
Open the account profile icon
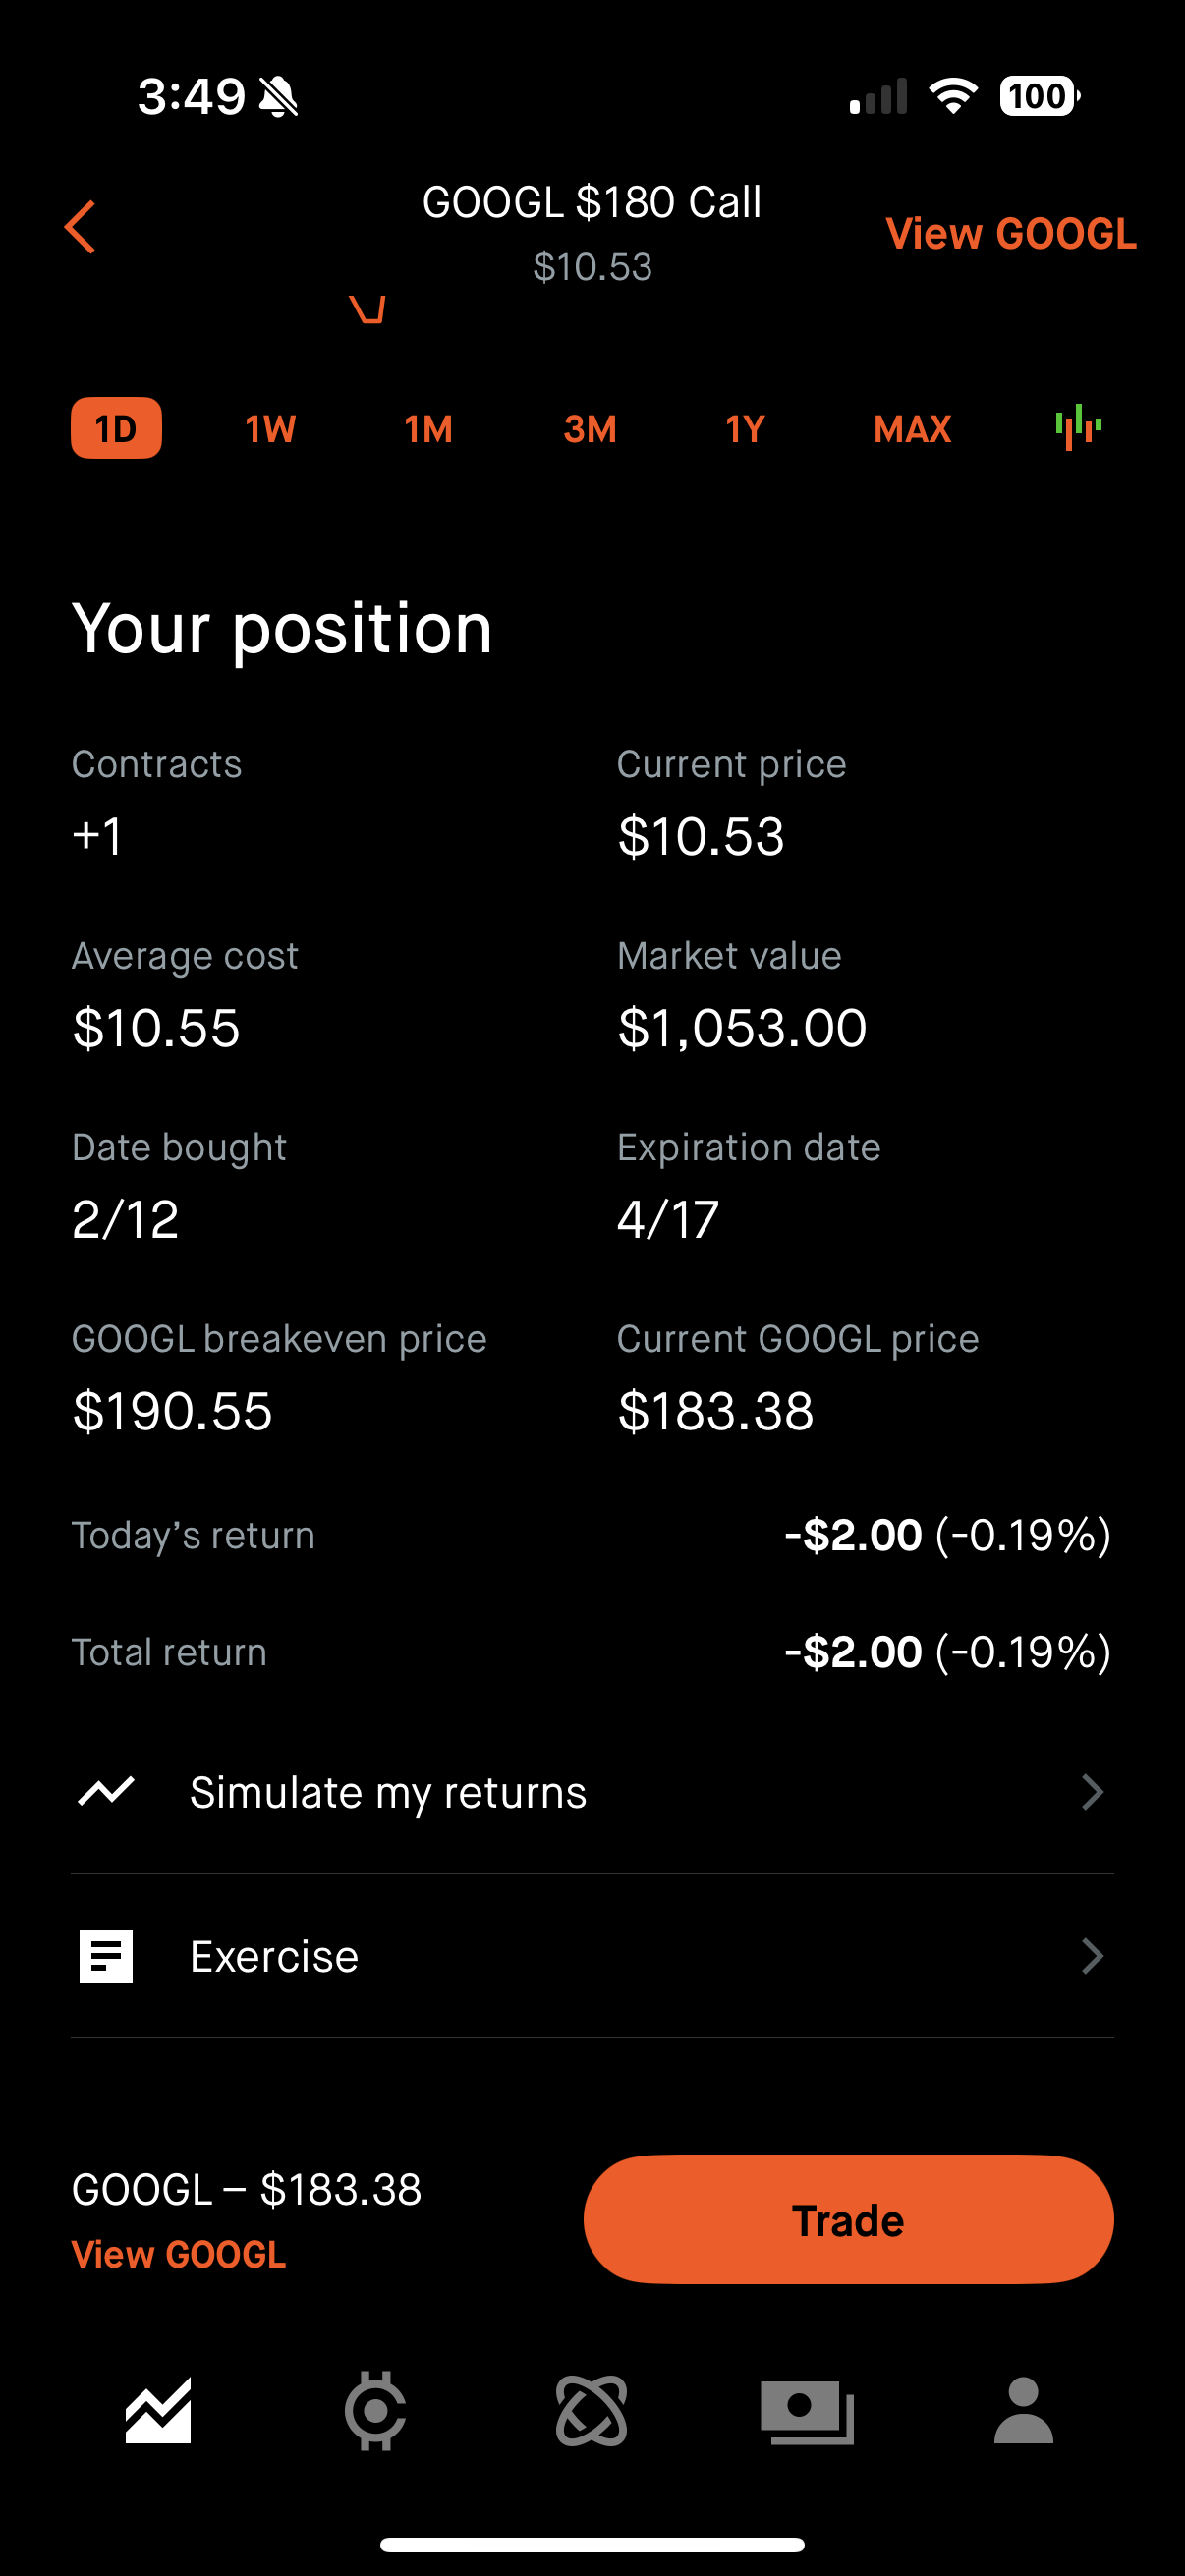click(x=1023, y=2411)
